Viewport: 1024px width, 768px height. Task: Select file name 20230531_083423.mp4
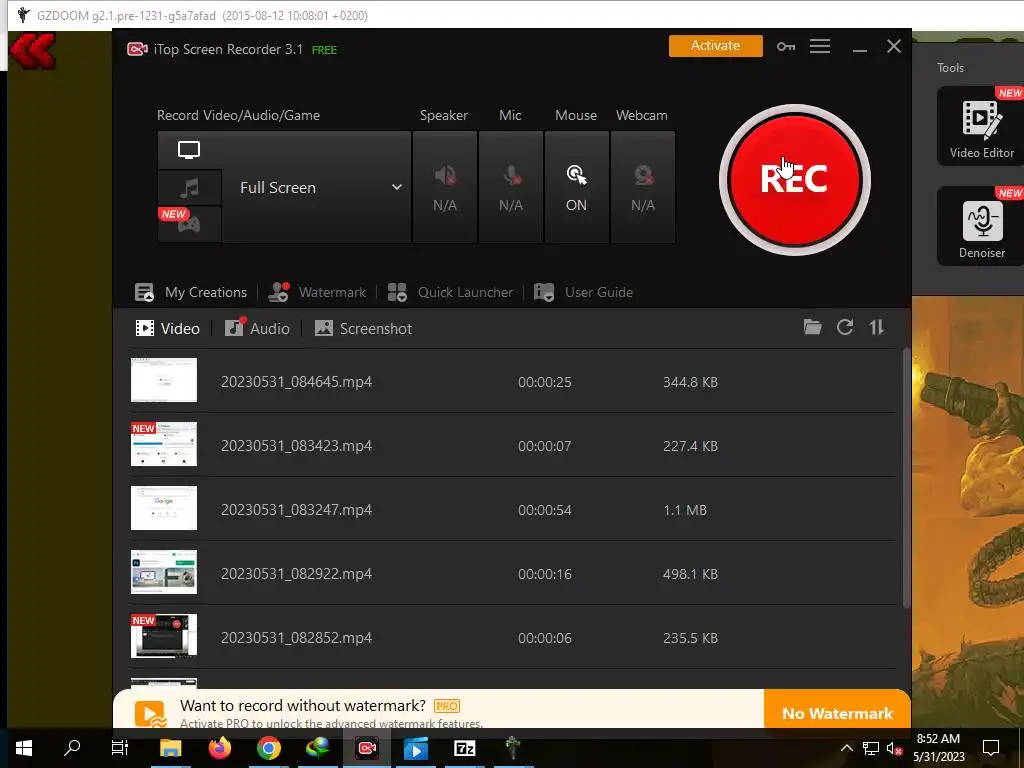tap(296, 445)
